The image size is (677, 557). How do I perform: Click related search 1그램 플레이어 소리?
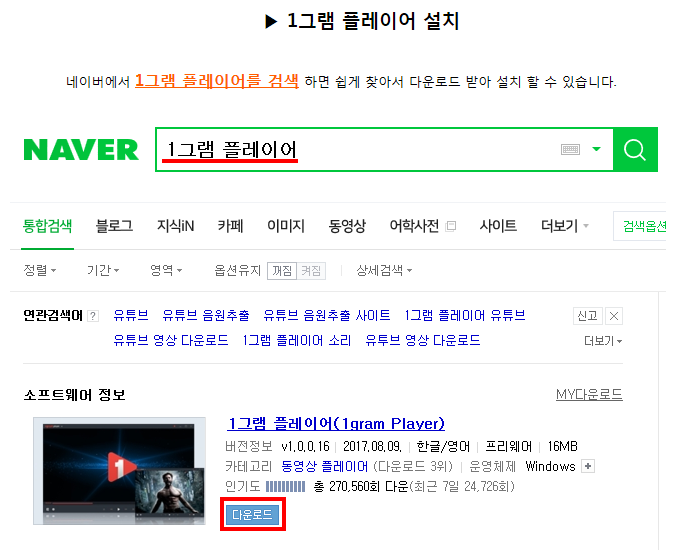(297, 340)
